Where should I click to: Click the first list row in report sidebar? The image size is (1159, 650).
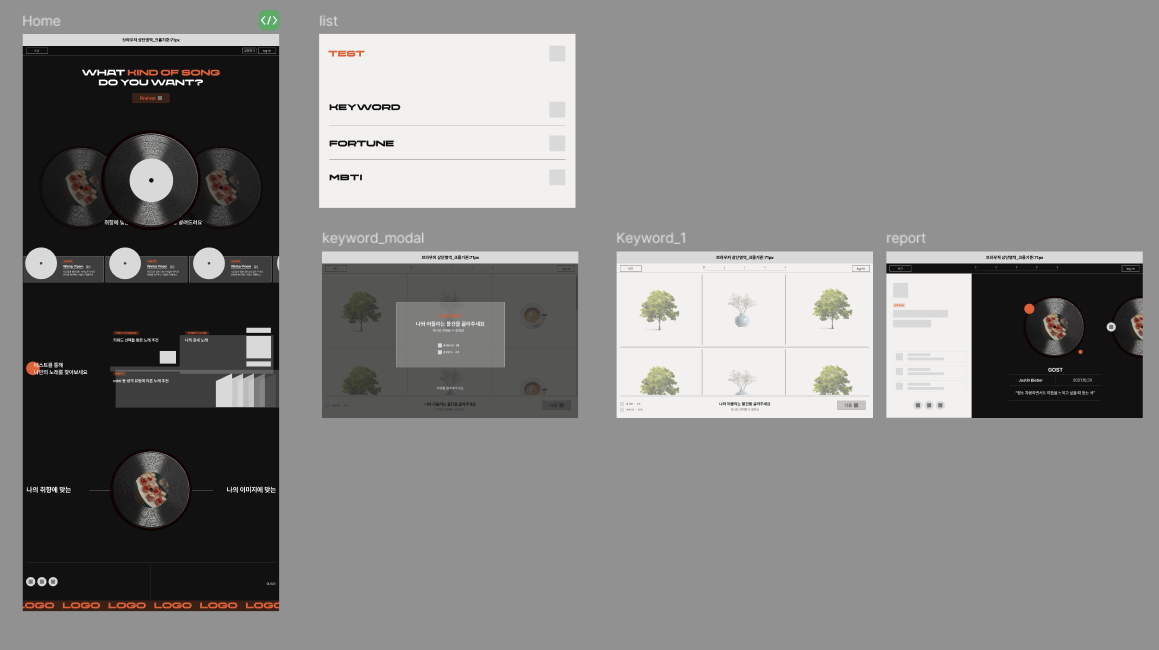929,357
